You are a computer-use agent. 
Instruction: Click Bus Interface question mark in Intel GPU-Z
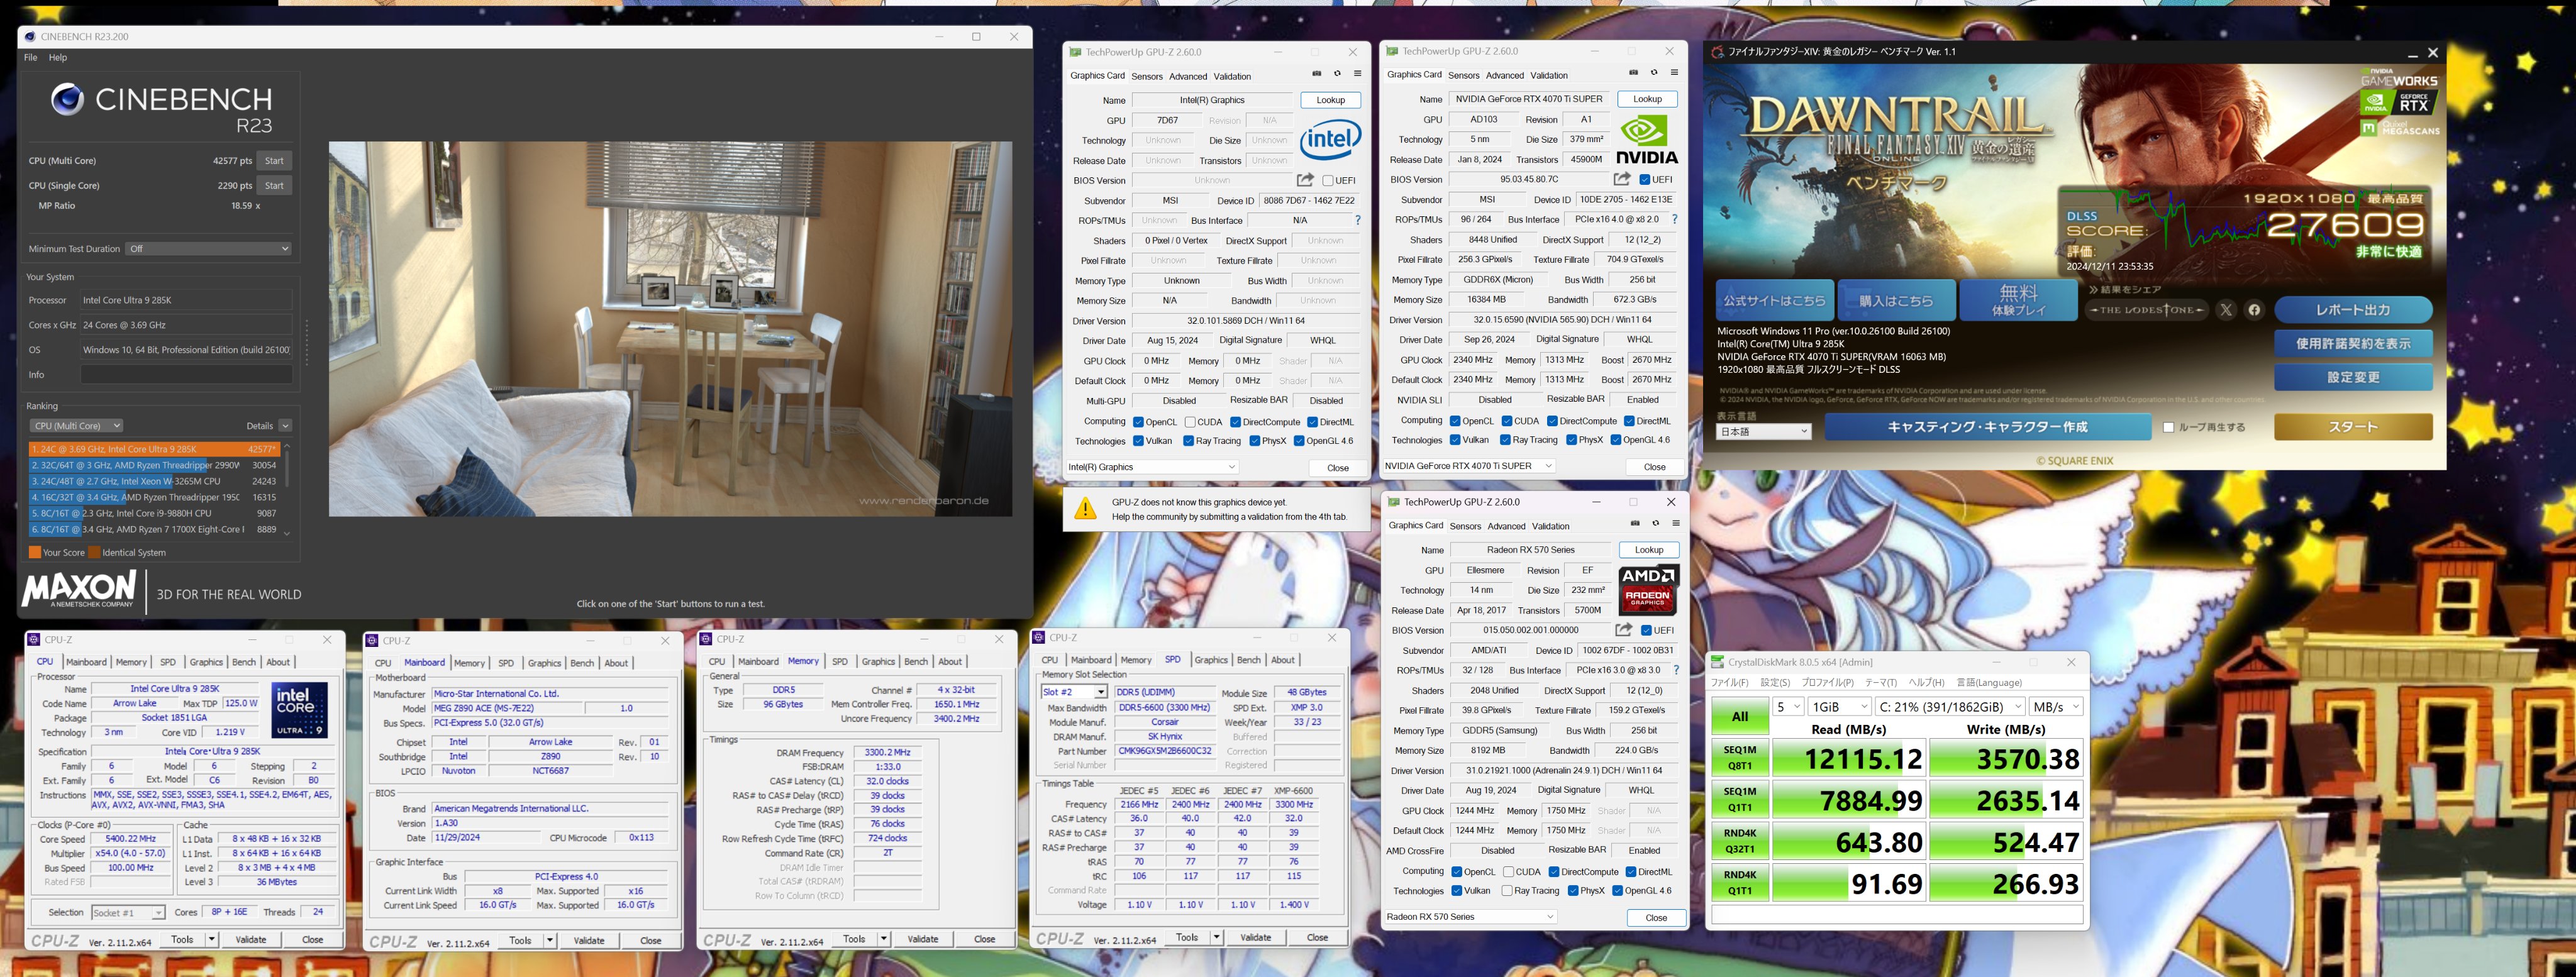coord(1357,220)
